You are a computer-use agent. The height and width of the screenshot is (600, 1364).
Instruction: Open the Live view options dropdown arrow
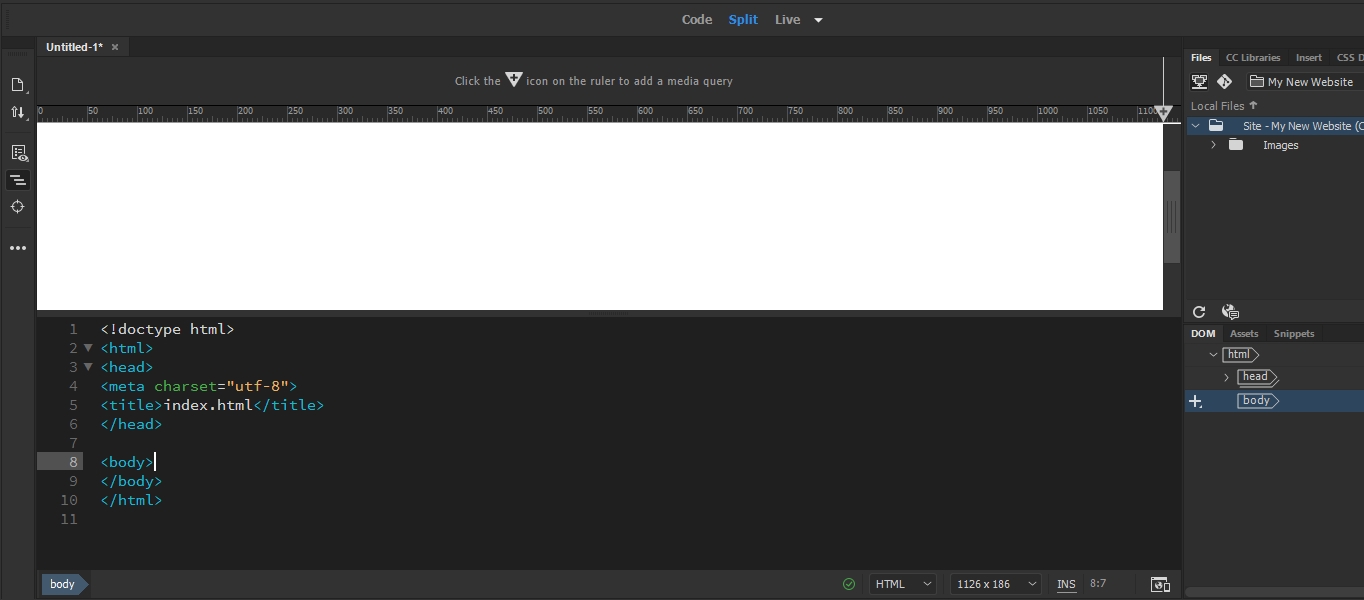[818, 20]
